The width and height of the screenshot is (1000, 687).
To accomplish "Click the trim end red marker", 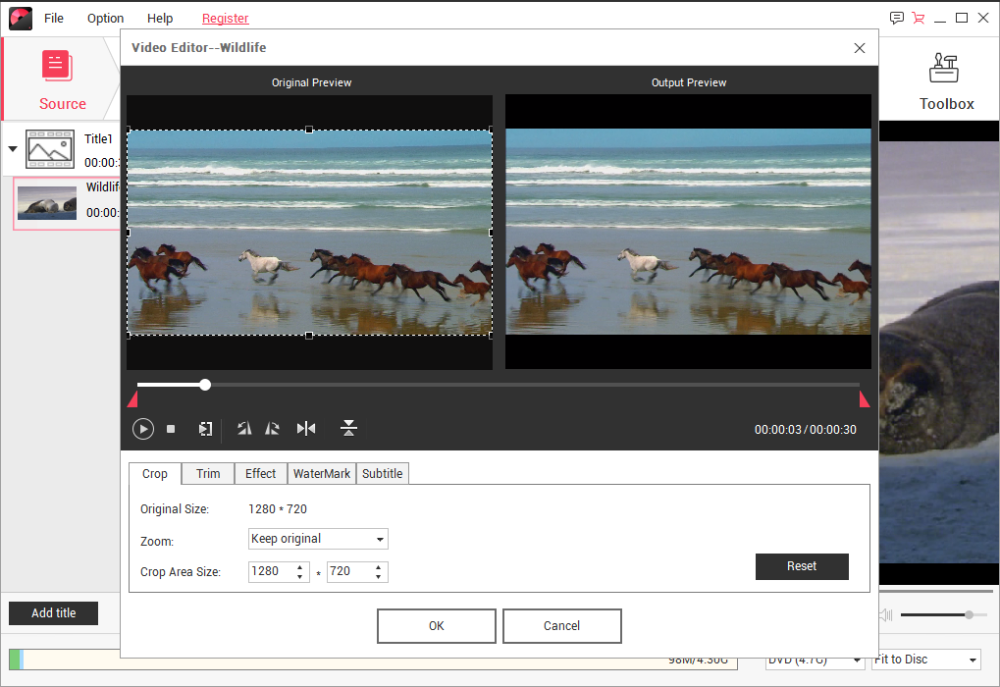I will [x=864, y=399].
